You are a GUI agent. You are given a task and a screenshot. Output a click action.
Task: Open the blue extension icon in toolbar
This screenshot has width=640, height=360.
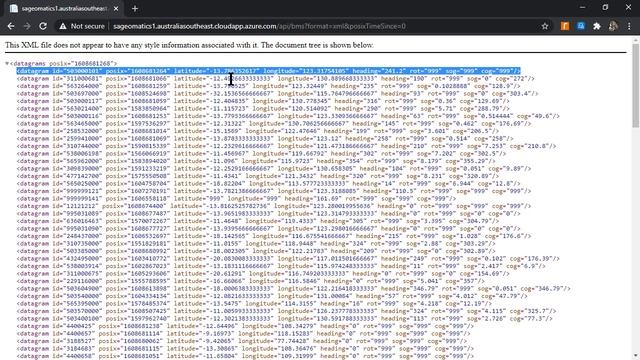(x=581, y=26)
